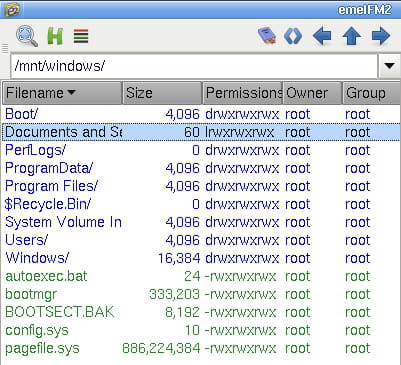Click the toolbar drag handle grip

pos(5,49)
